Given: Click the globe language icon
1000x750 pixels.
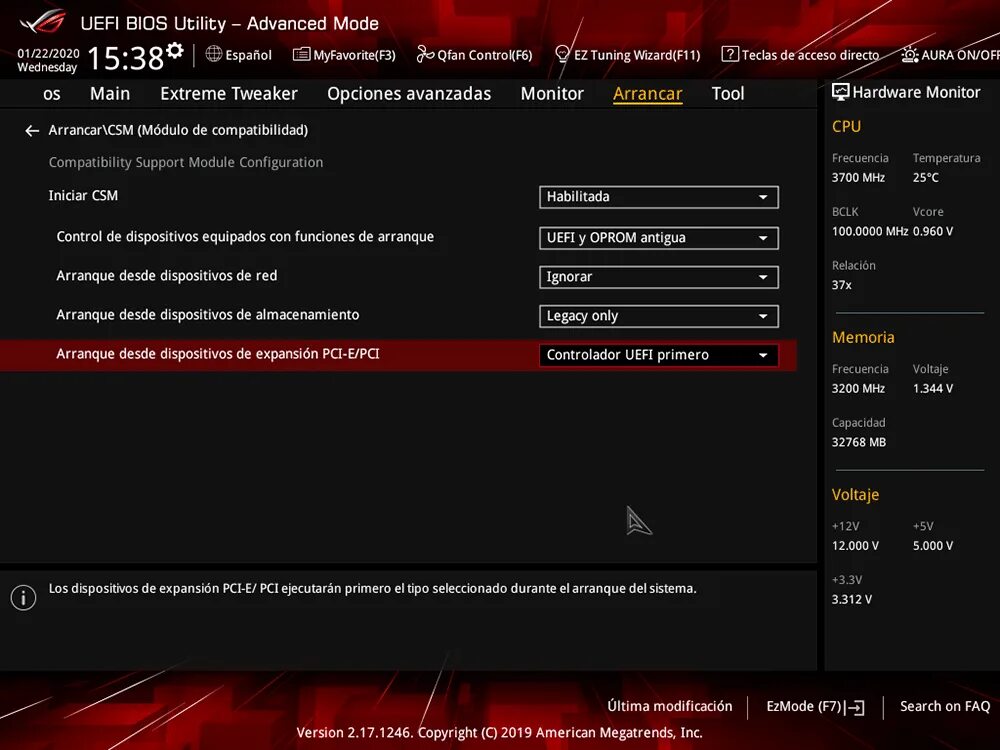Looking at the screenshot, I should pyautogui.click(x=214, y=54).
